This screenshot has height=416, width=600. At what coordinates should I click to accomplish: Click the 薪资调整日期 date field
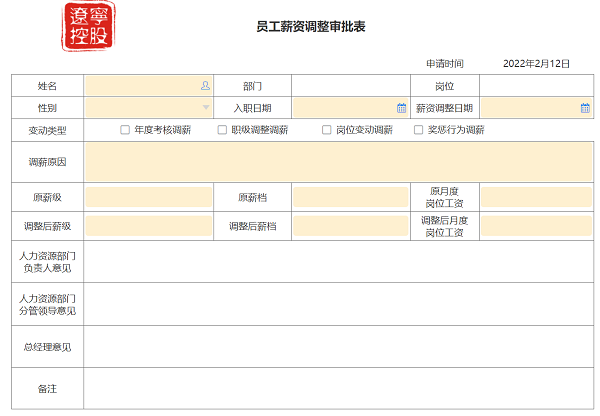pyautogui.click(x=536, y=108)
